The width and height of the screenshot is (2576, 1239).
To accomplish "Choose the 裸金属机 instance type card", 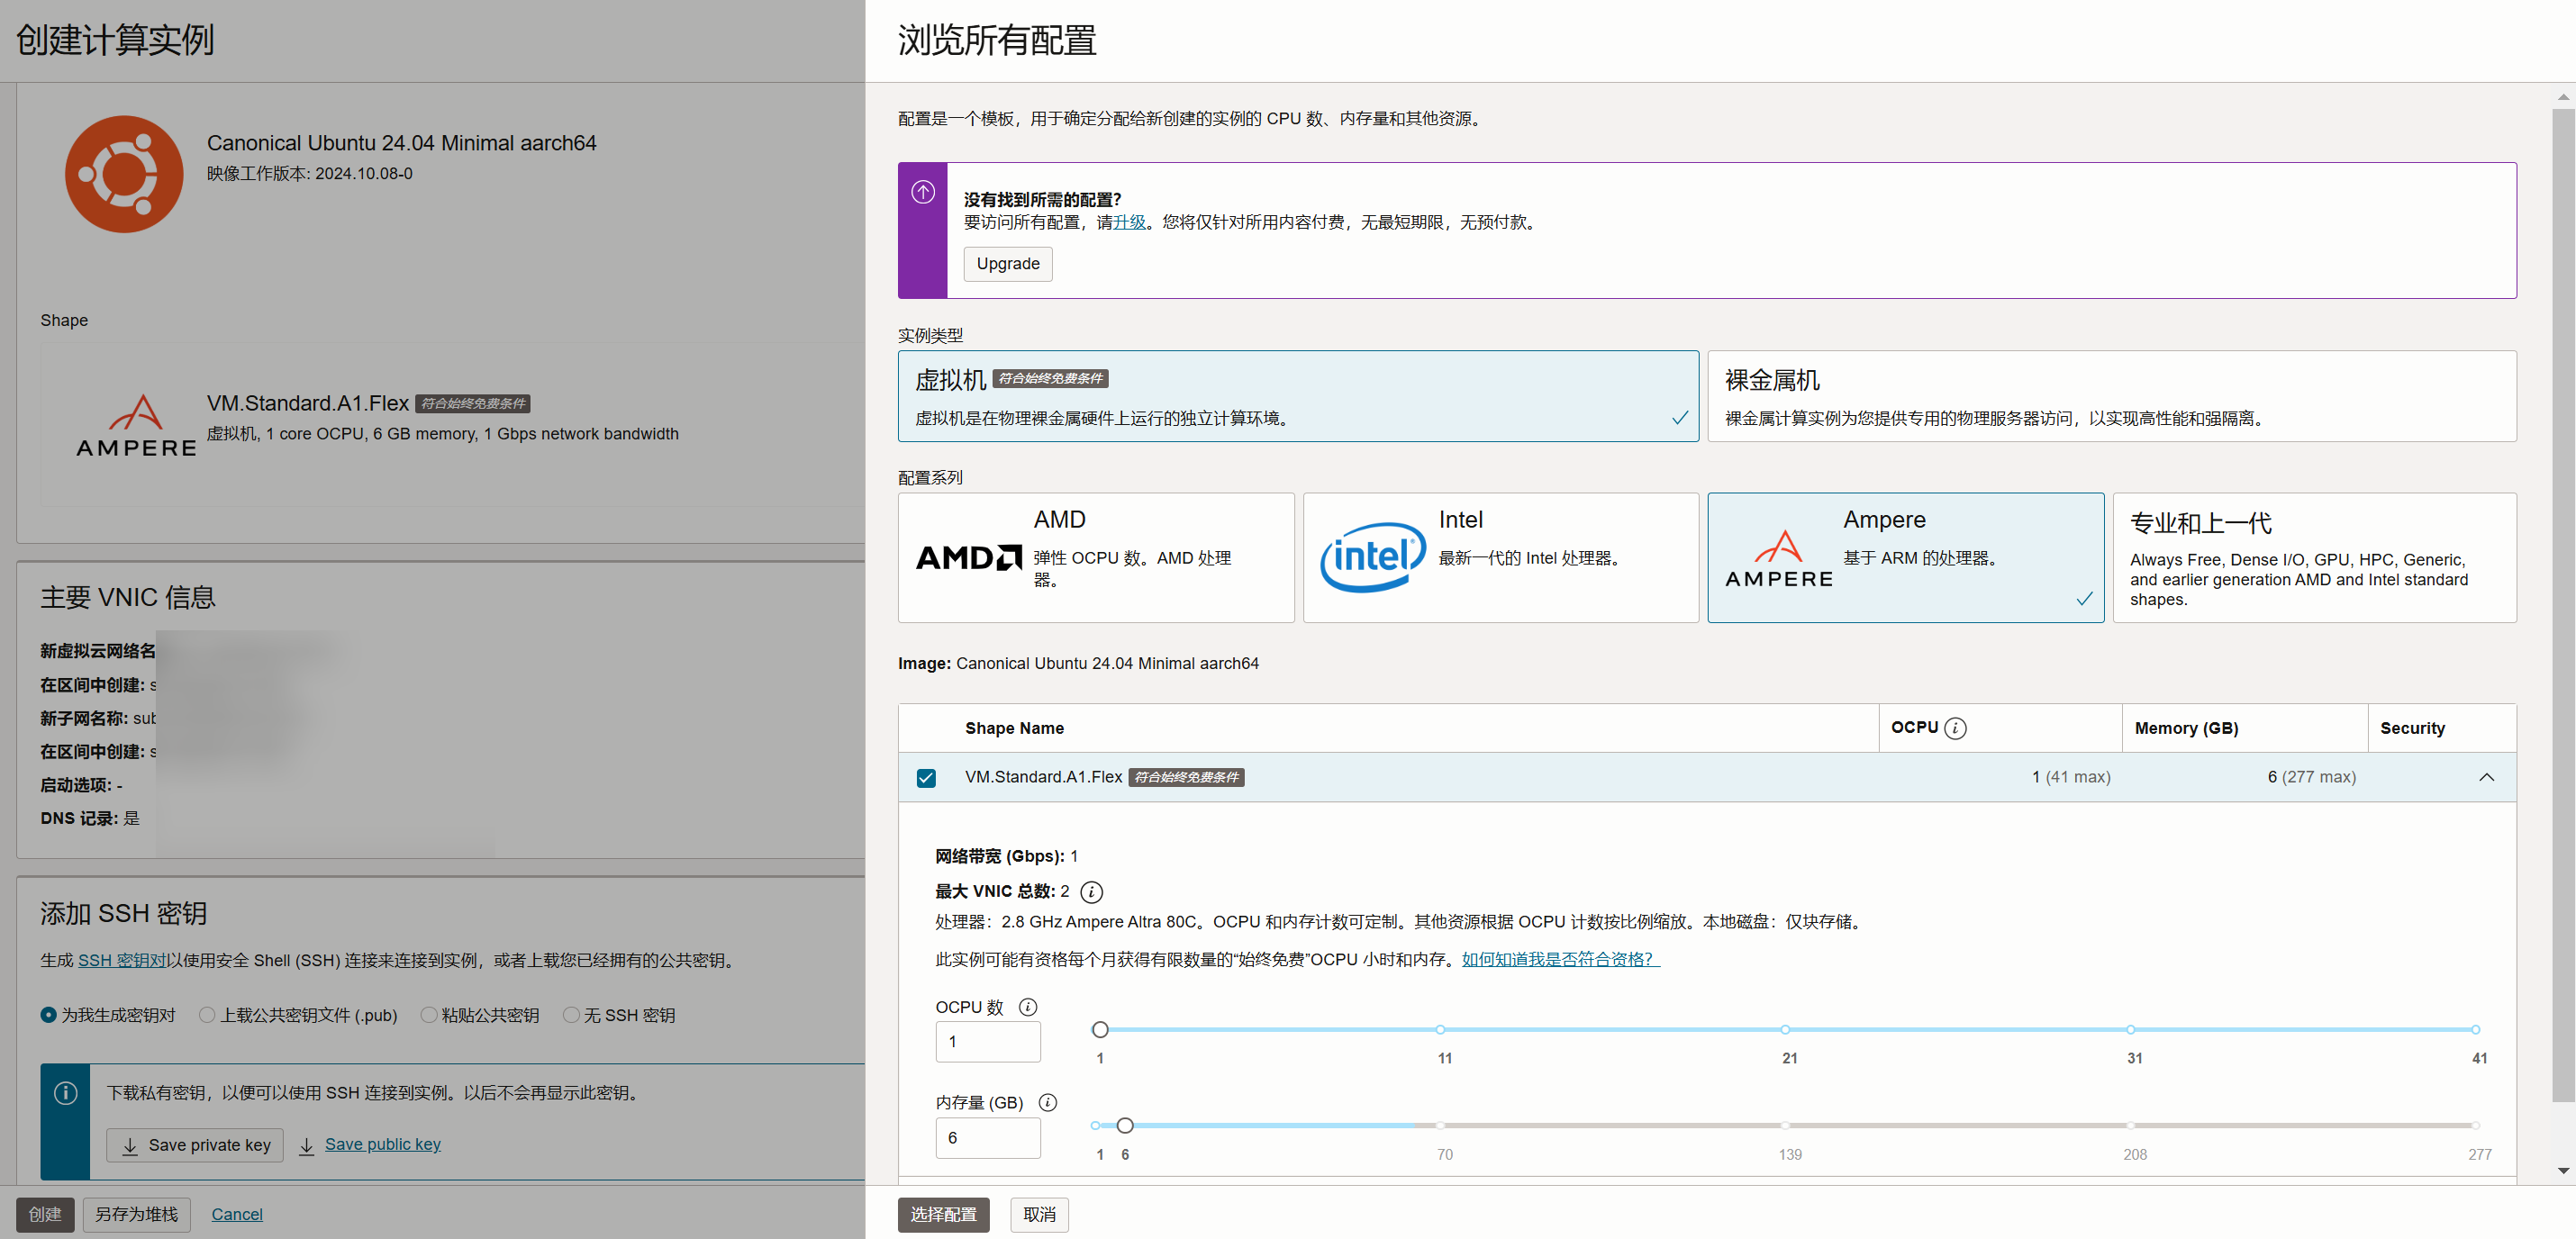I will [2111, 396].
